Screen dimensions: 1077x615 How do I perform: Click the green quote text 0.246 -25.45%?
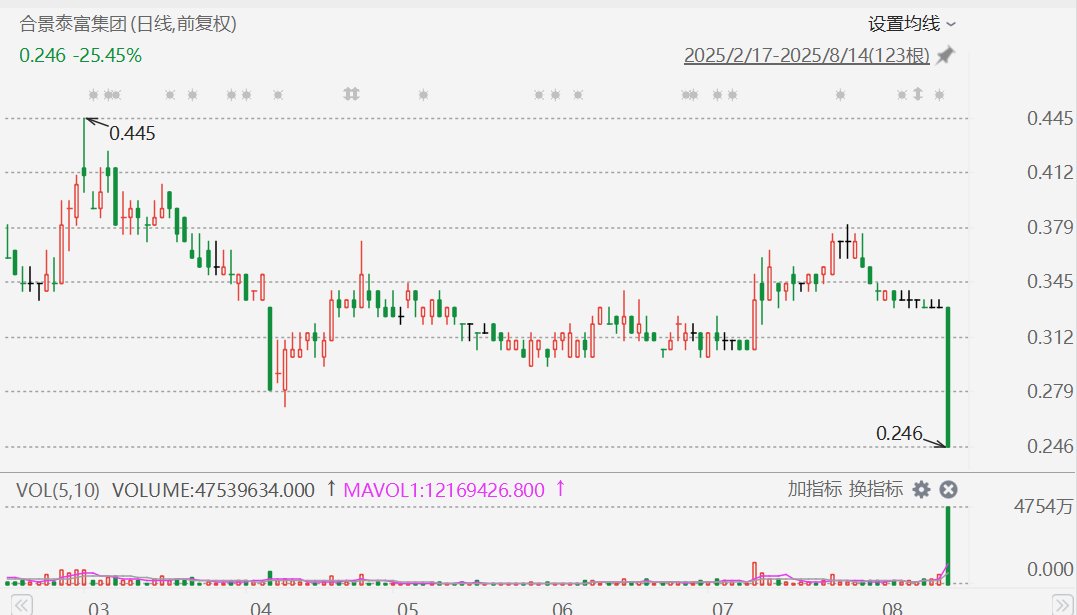click(80, 56)
